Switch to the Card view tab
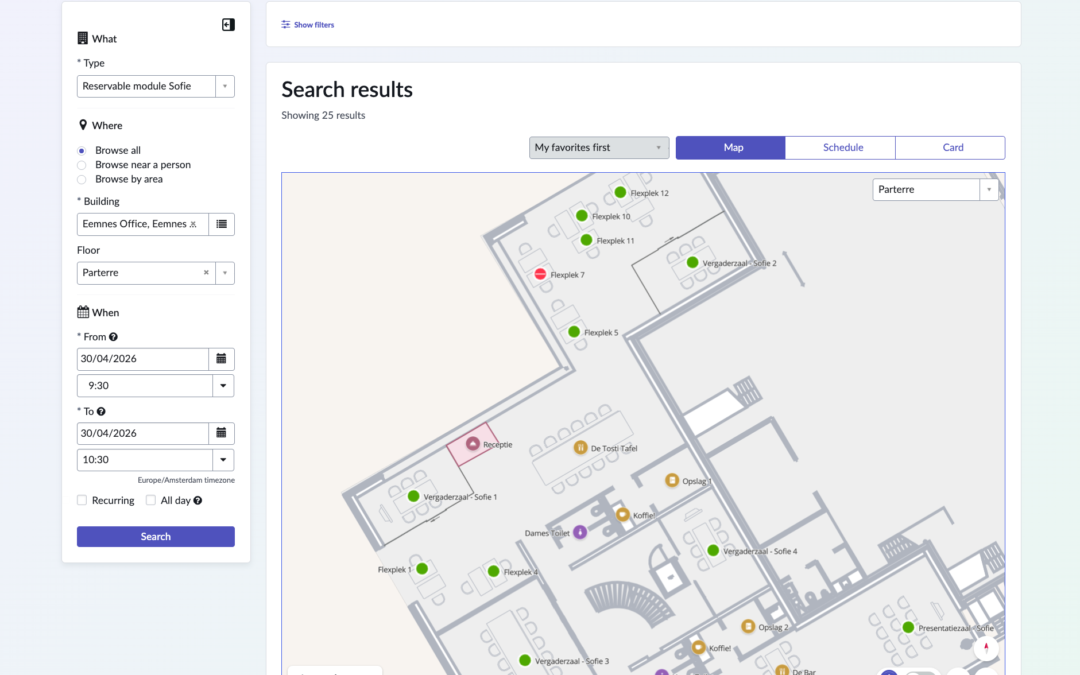This screenshot has width=1080, height=675. pyautogui.click(x=951, y=147)
